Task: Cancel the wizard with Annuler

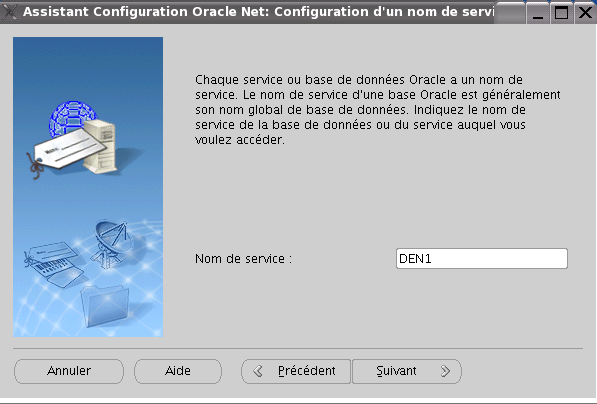Action: point(69,371)
